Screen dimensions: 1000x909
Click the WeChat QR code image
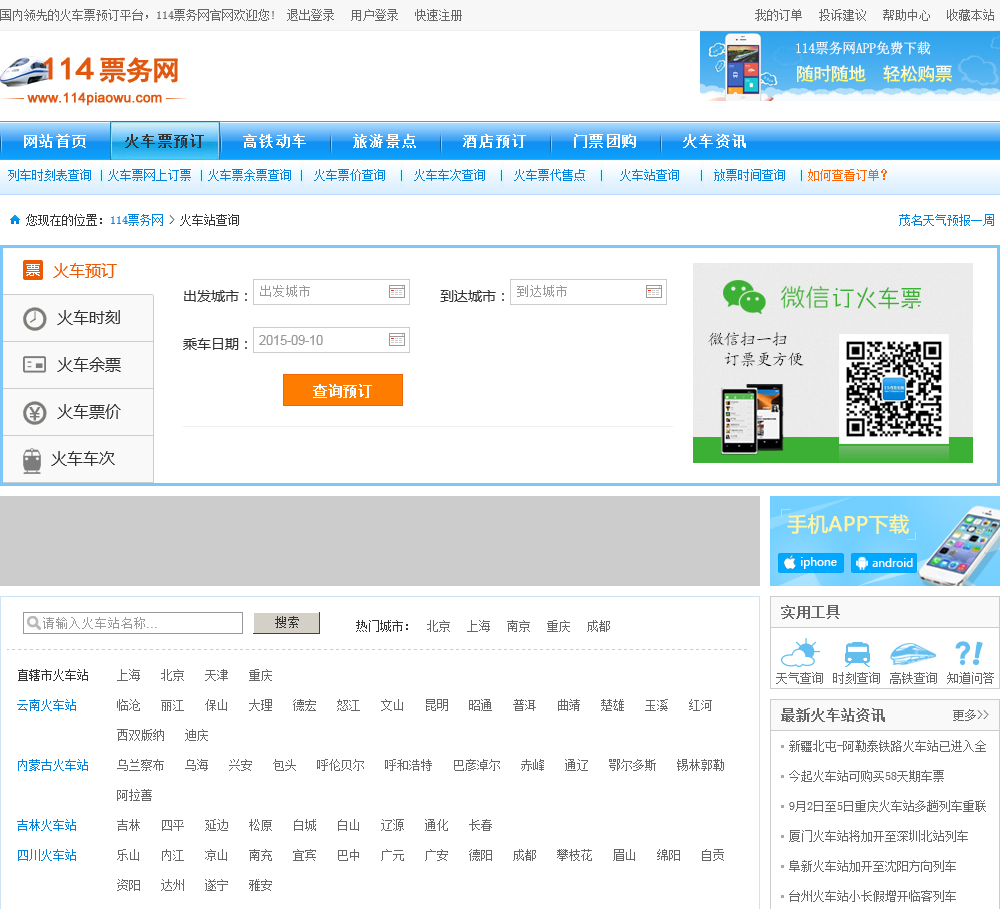(893, 389)
